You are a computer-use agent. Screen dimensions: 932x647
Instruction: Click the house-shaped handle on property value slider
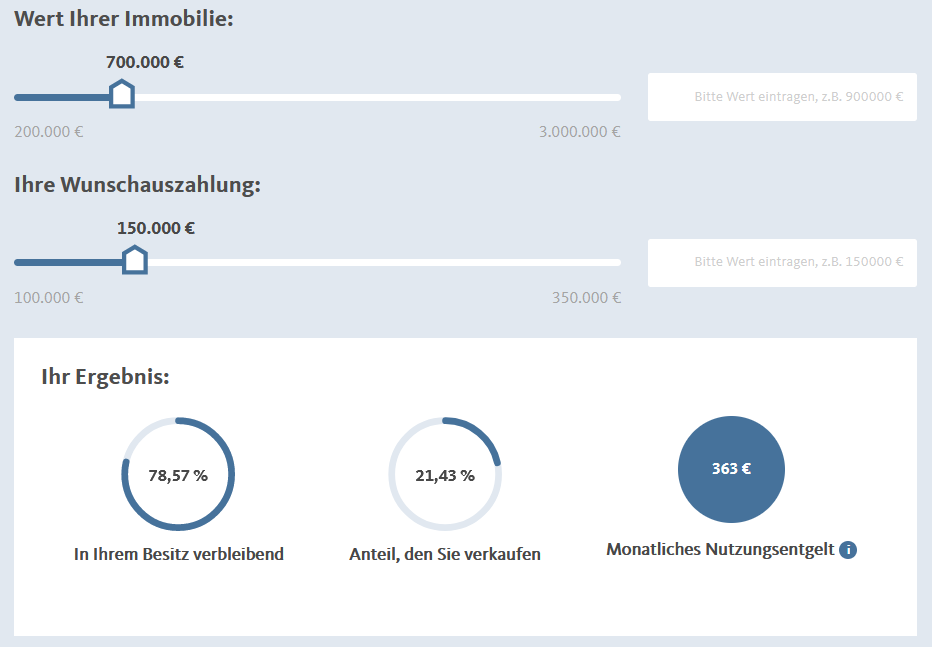click(x=121, y=96)
